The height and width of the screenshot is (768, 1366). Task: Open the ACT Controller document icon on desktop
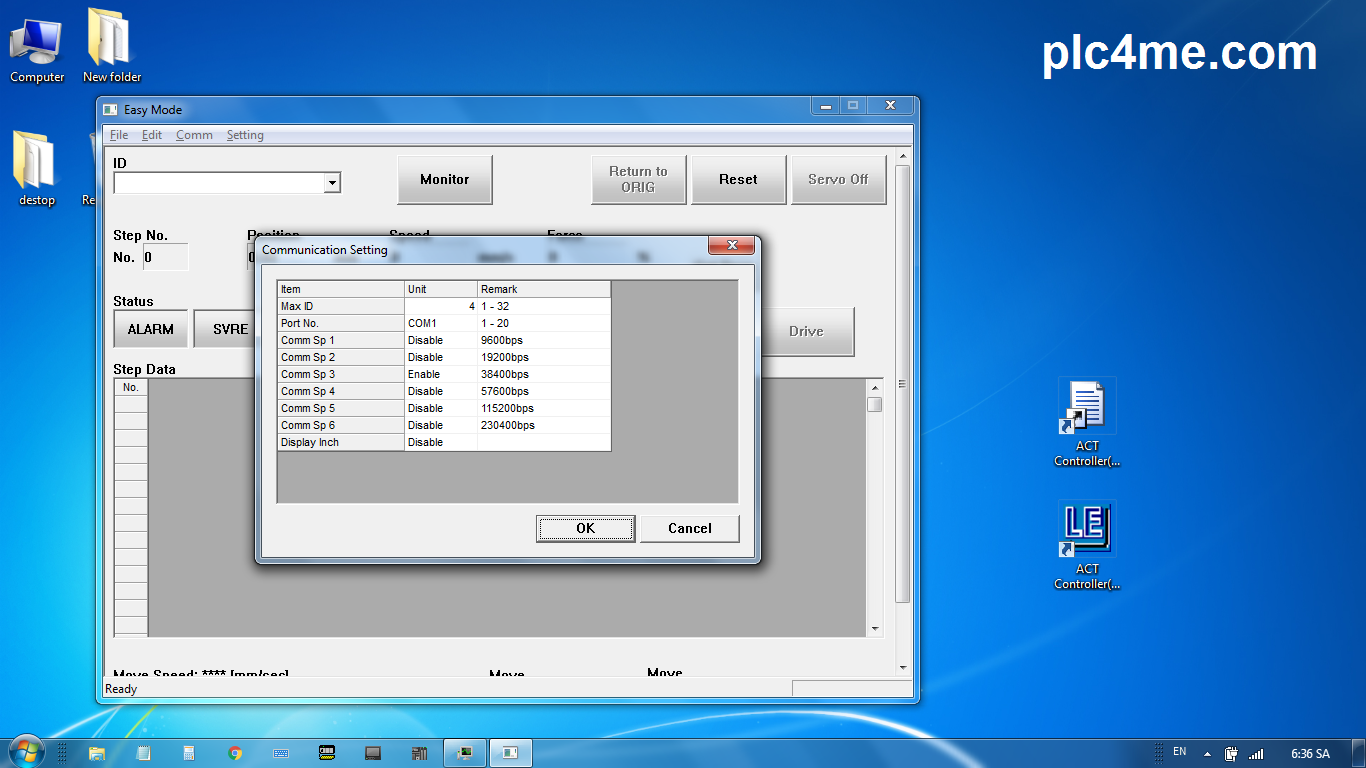tap(1085, 407)
